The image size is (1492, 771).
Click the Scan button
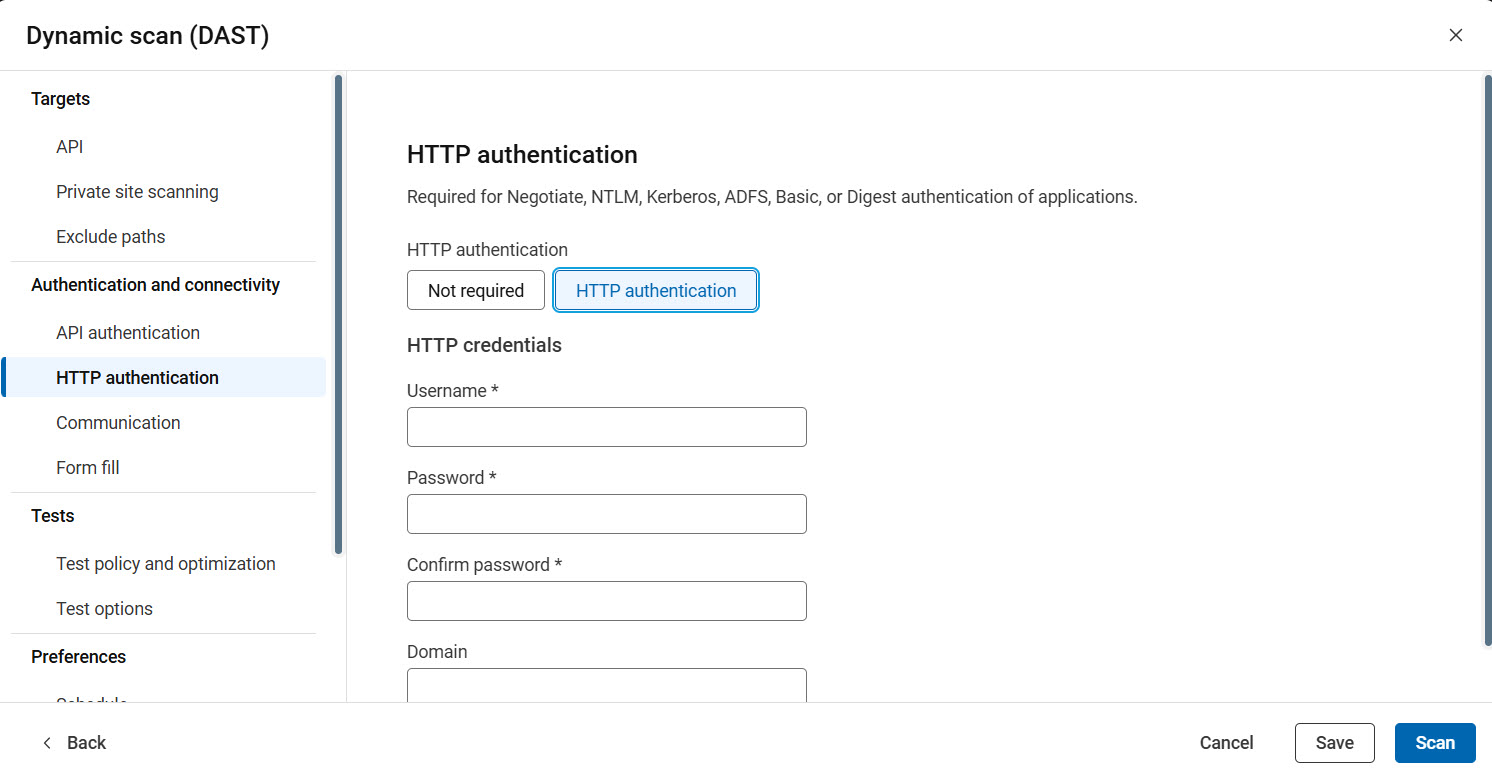pyautogui.click(x=1435, y=743)
